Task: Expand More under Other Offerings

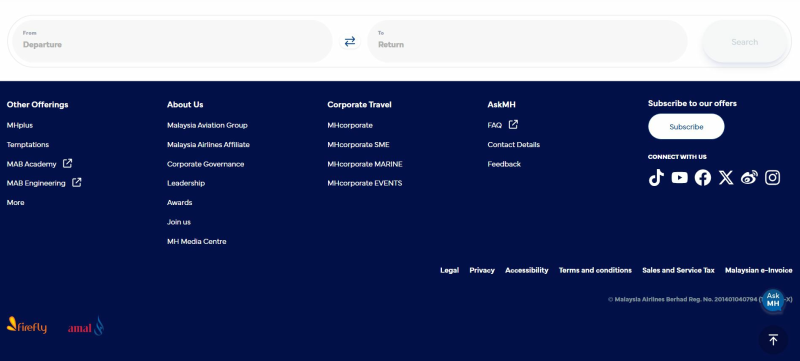Action: point(15,202)
